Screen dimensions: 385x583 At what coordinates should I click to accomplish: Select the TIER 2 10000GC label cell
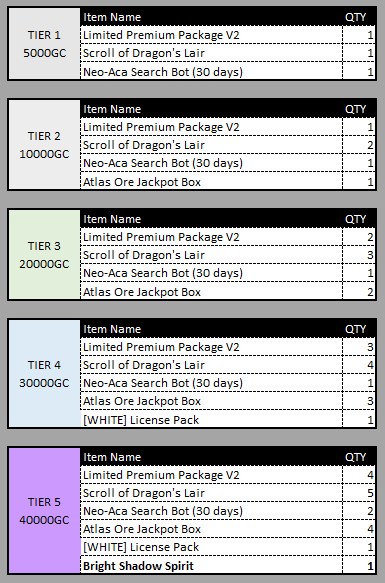click(x=44, y=145)
